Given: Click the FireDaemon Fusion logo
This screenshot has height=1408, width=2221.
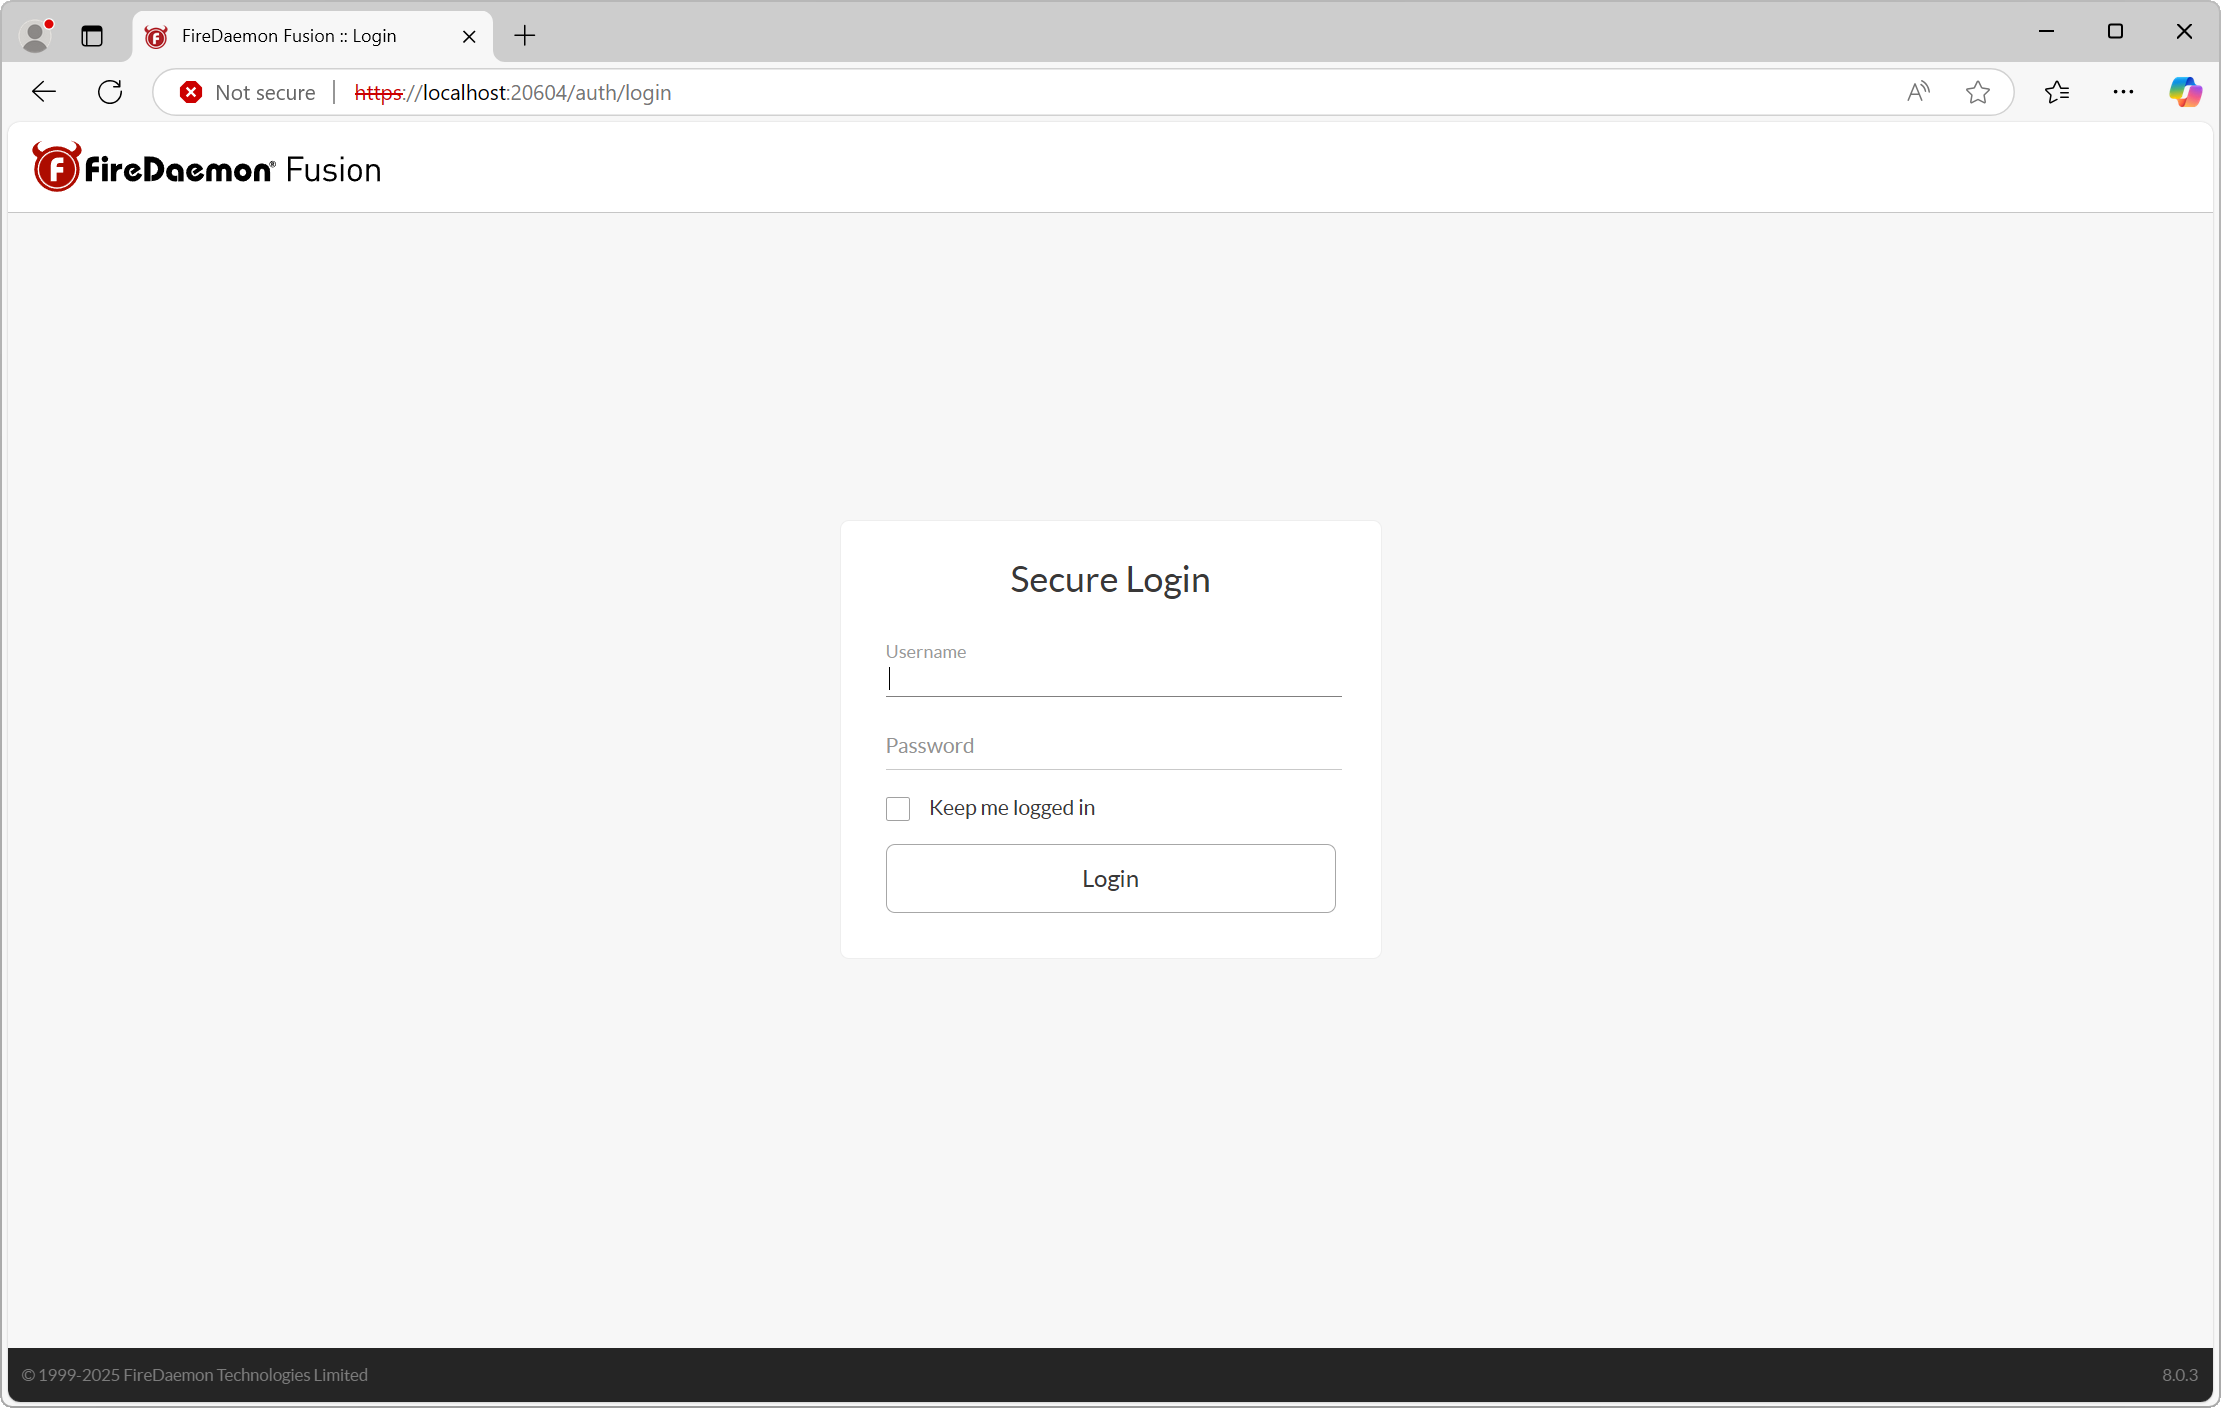Looking at the screenshot, I should coord(206,168).
